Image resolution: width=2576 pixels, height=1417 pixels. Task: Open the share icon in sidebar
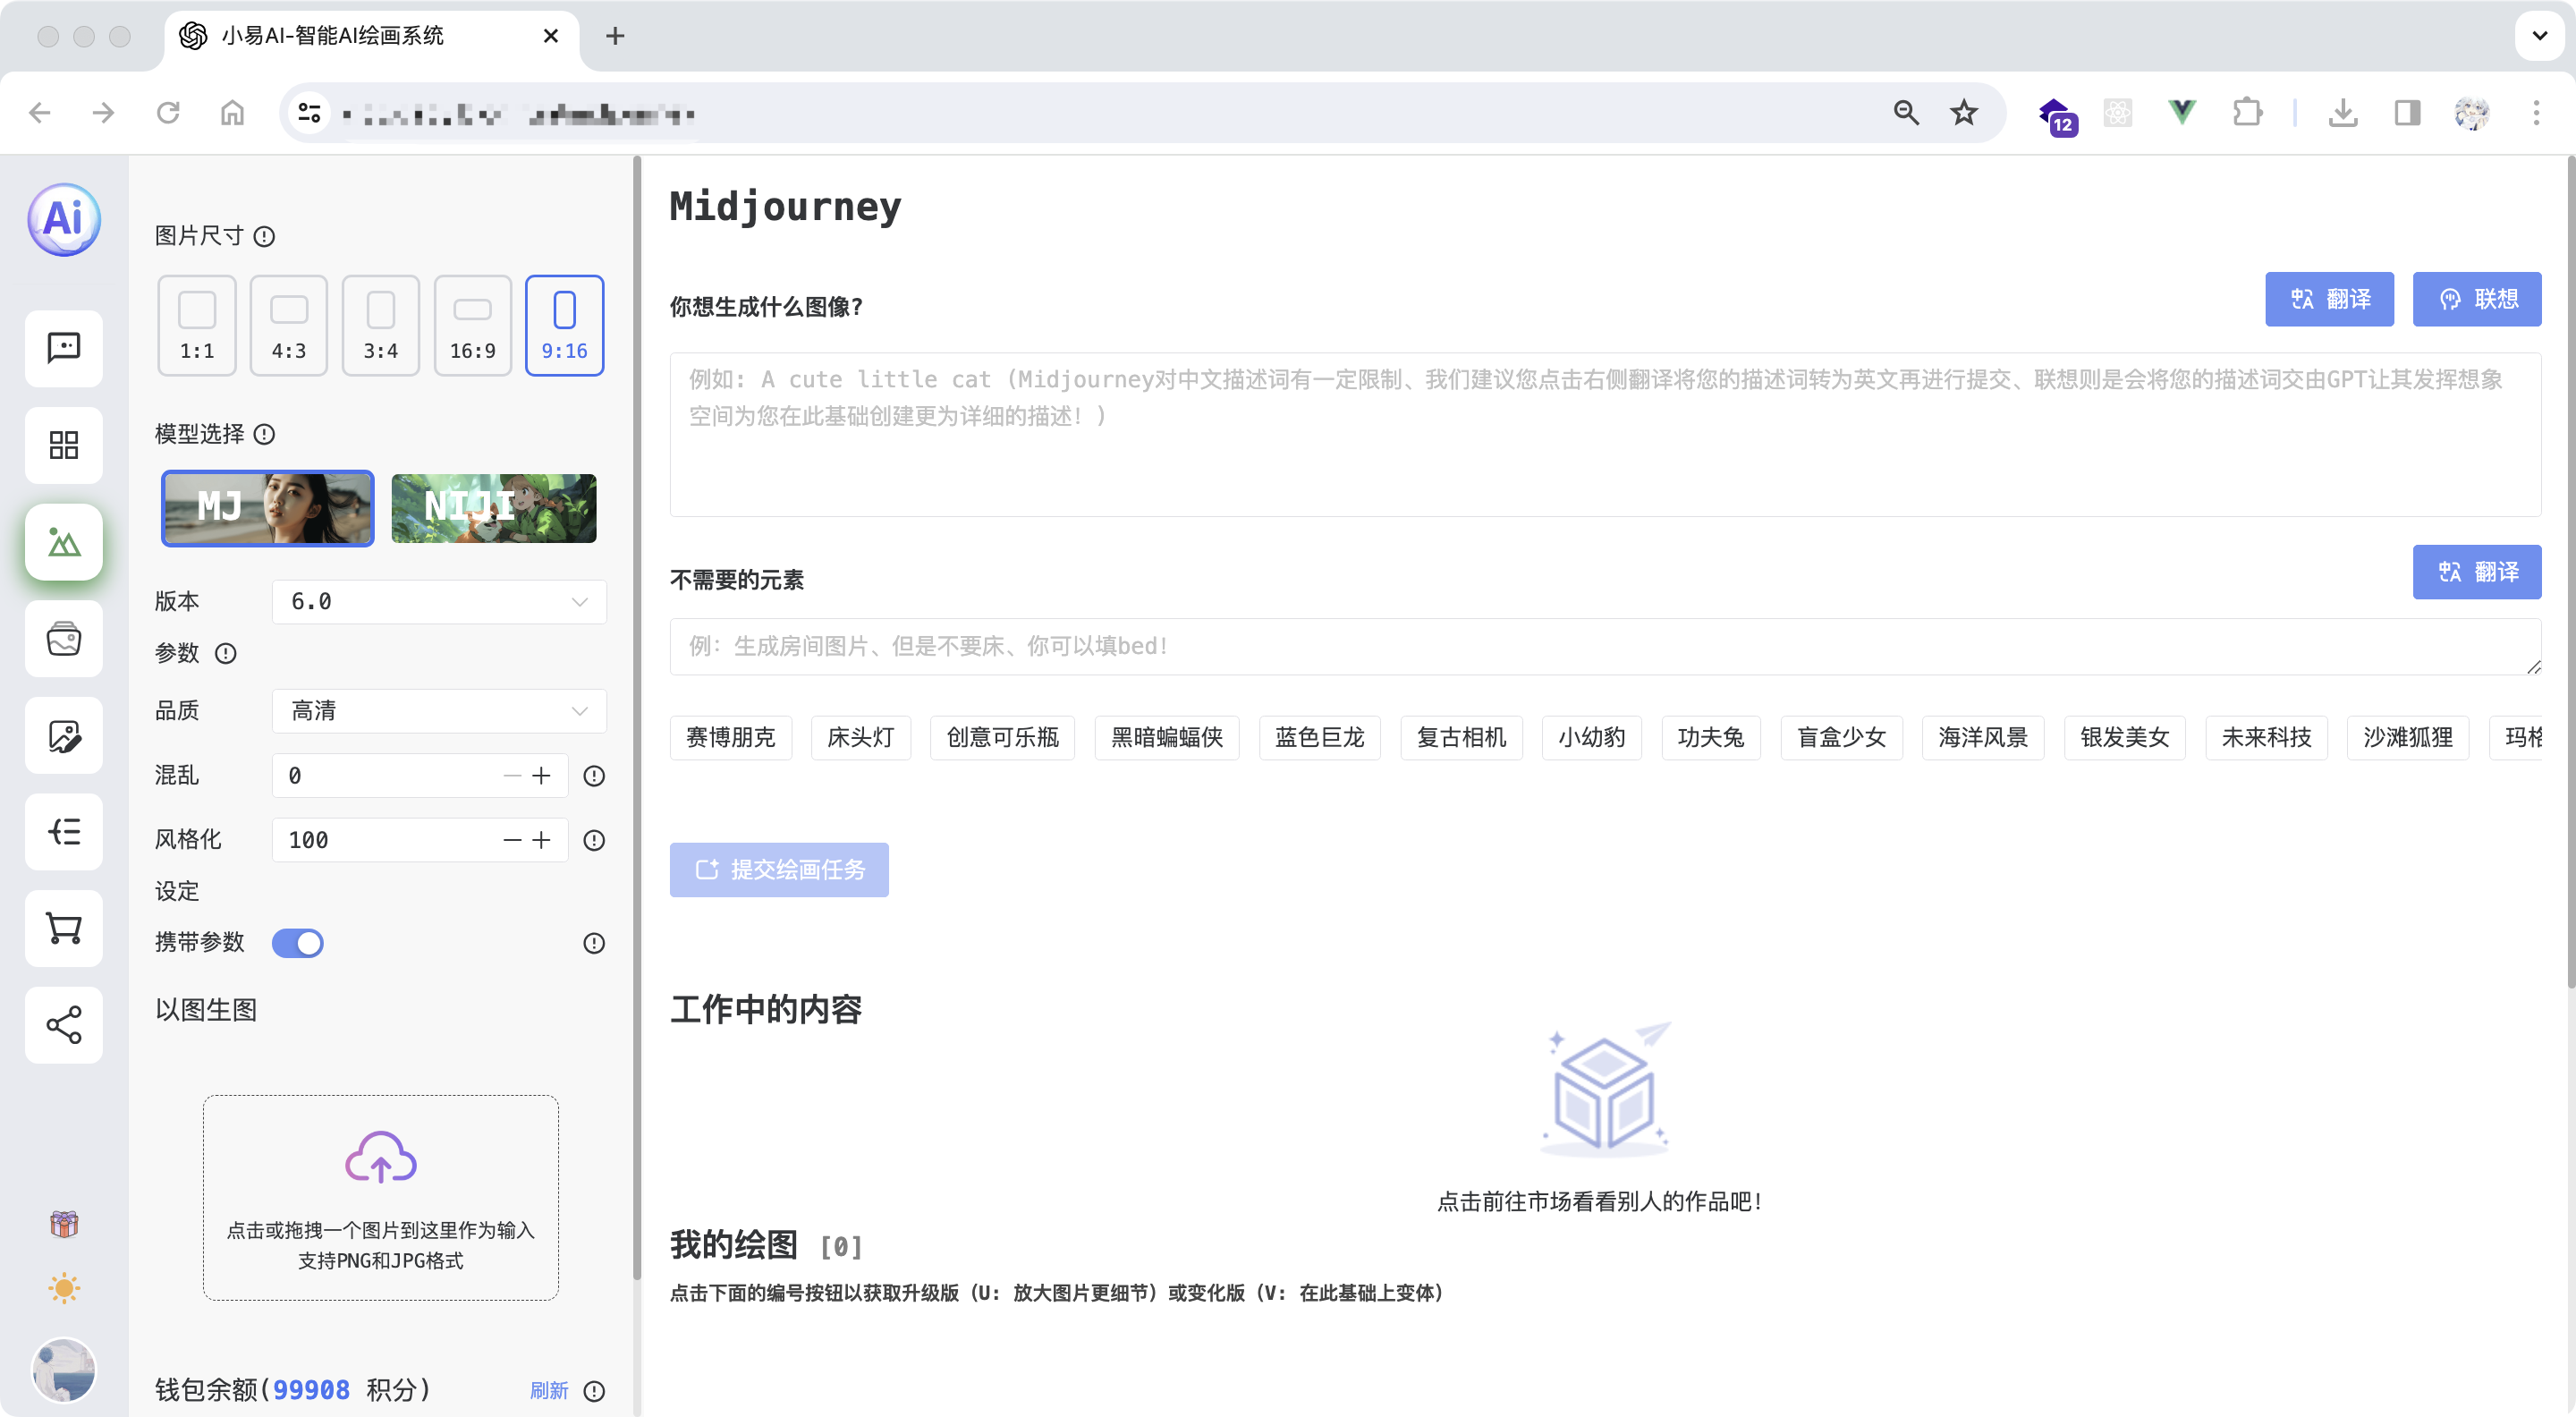coord(64,1025)
